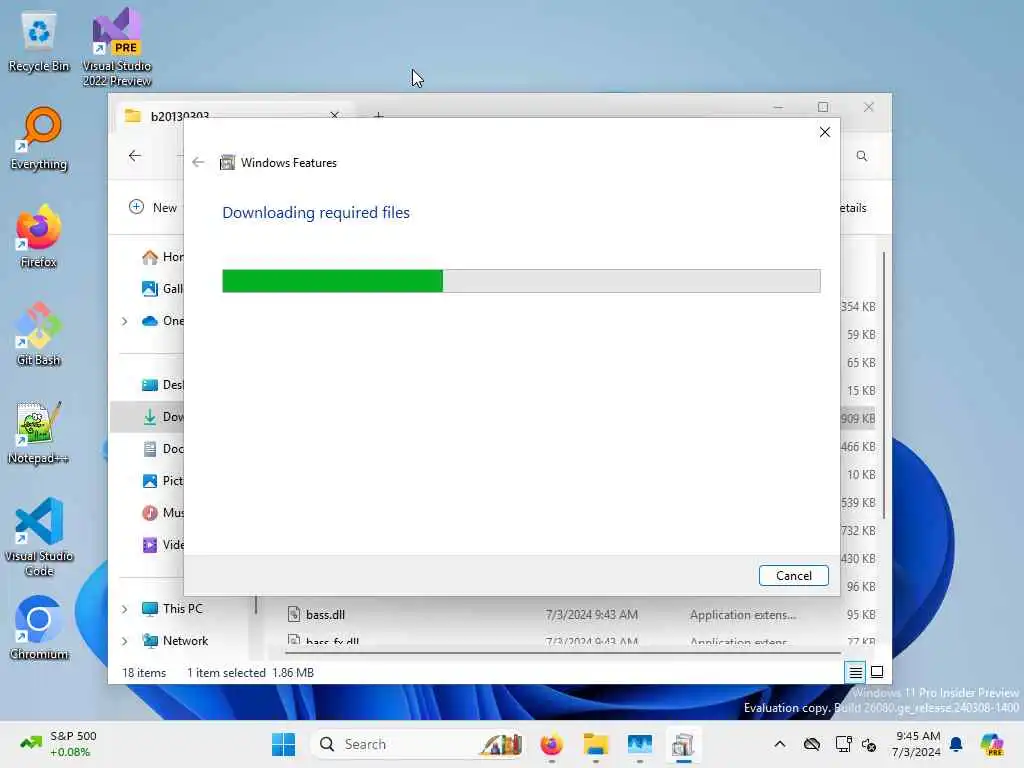This screenshot has height=768, width=1024.
Task: Cancel the Windows Features download
Action: pyautogui.click(x=793, y=575)
